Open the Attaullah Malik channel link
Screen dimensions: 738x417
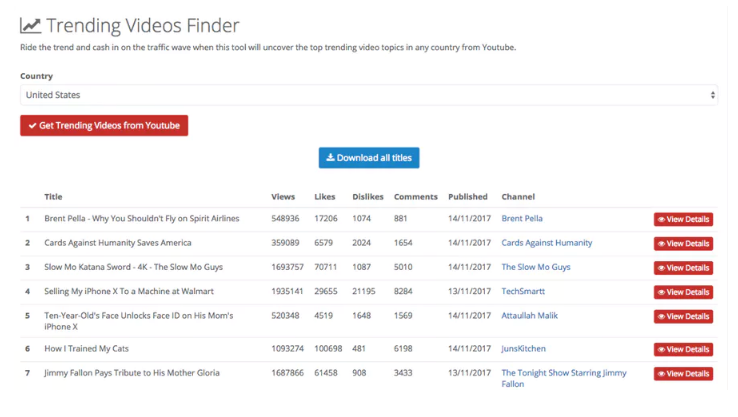click(529, 315)
